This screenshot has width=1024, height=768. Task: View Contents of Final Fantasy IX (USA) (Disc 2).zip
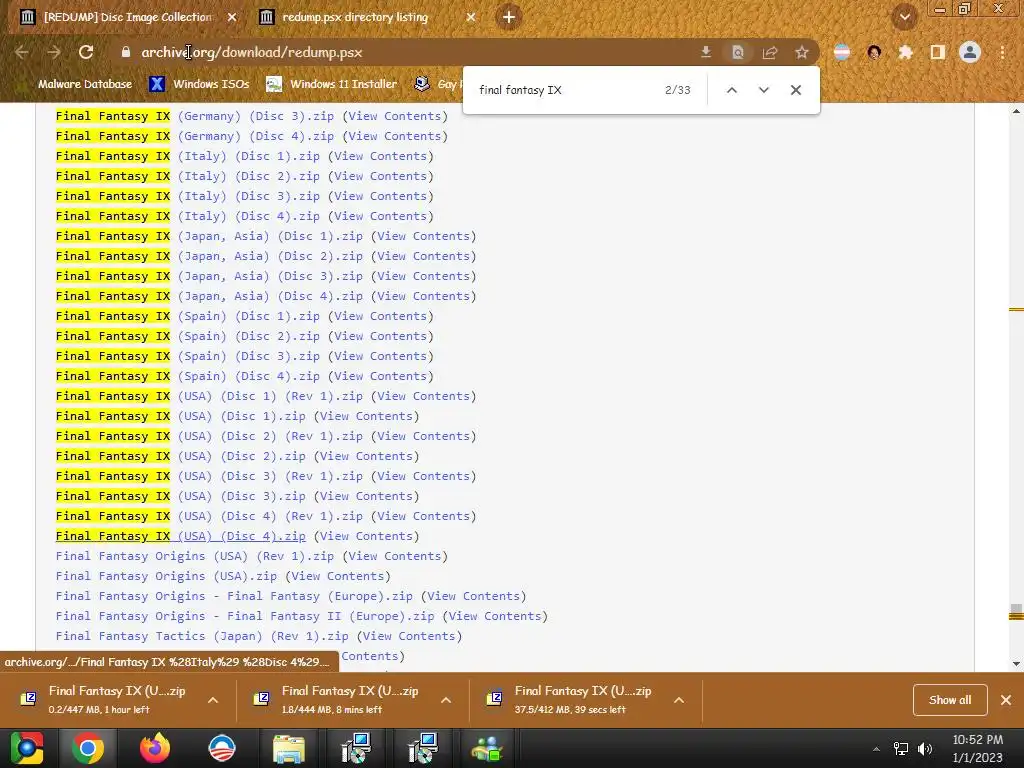366,456
